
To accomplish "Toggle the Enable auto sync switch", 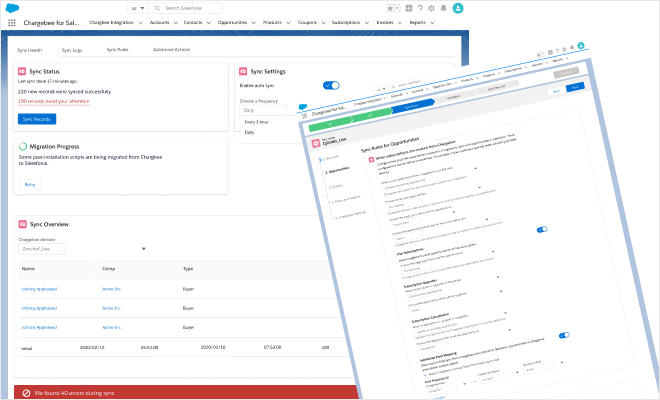I will click(331, 85).
